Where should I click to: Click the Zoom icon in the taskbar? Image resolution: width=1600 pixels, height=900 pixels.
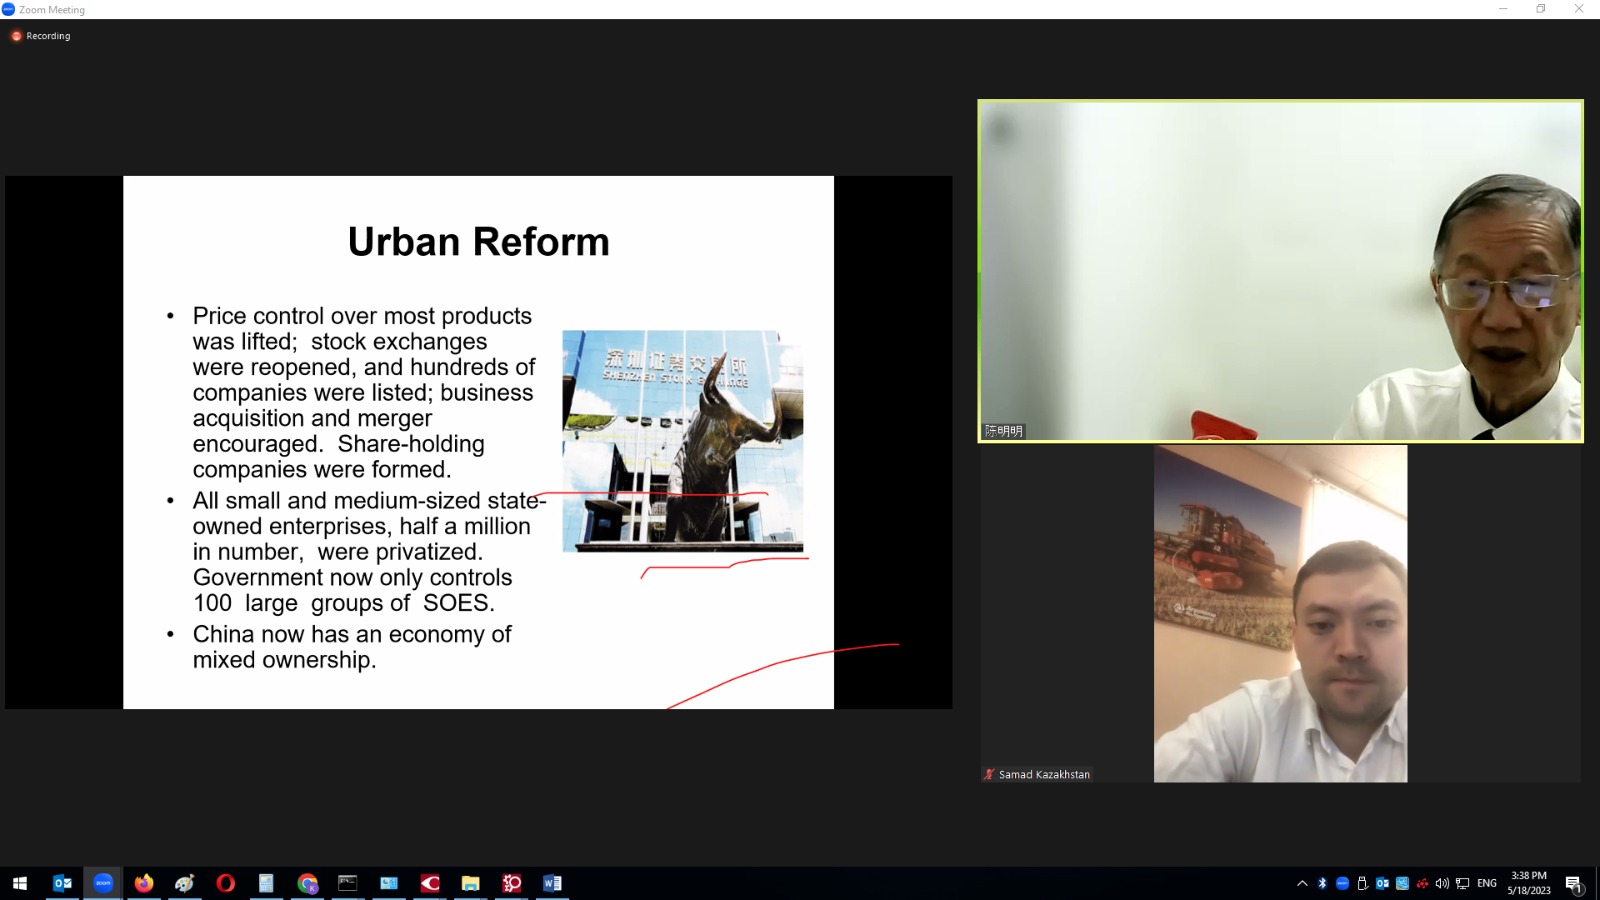[x=103, y=883]
